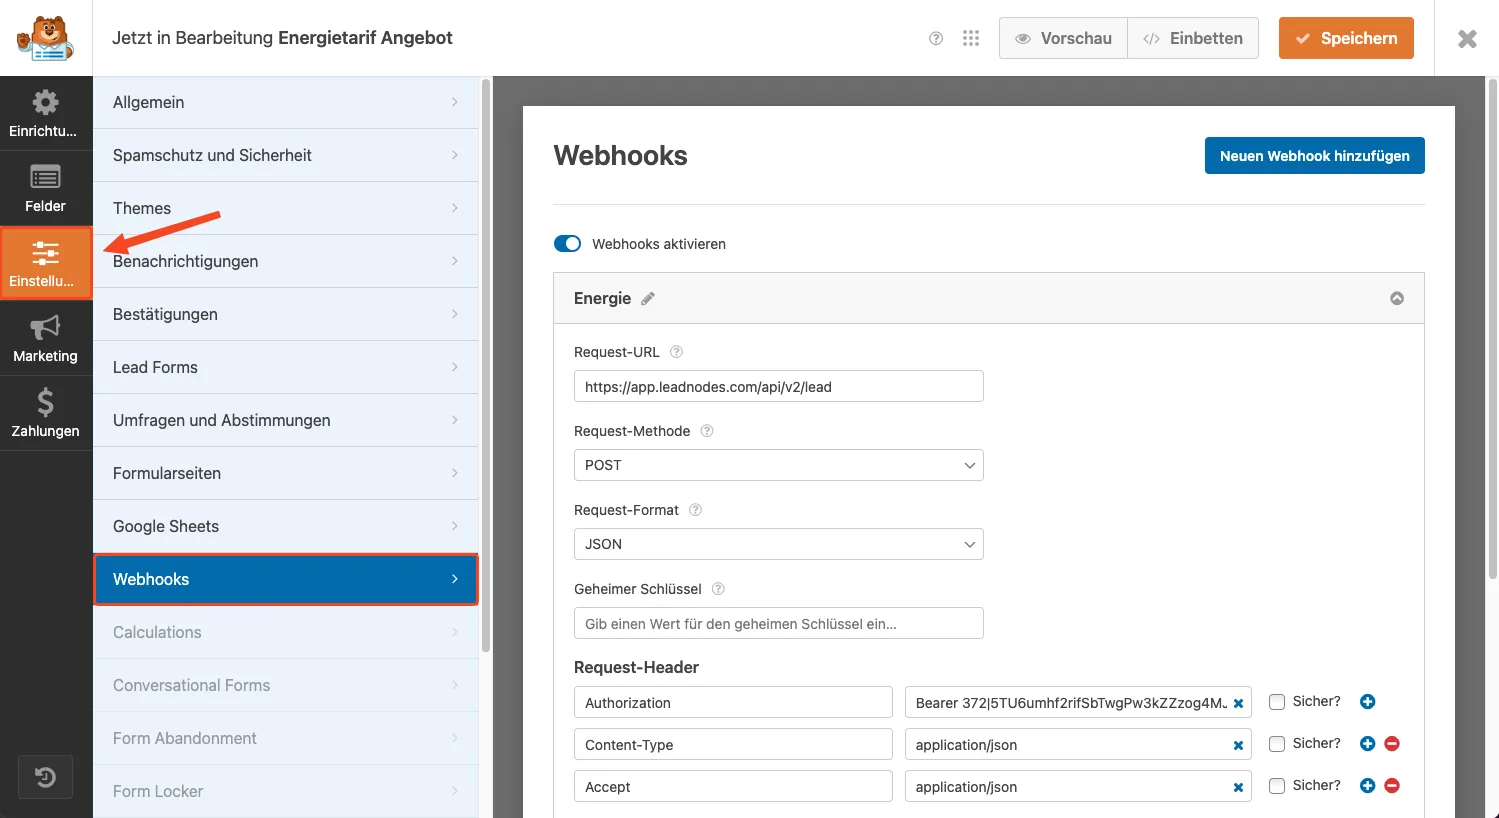Open the Allgemein settings section
The height and width of the screenshot is (818, 1499).
pyautogui.click(x=286, y=102)
